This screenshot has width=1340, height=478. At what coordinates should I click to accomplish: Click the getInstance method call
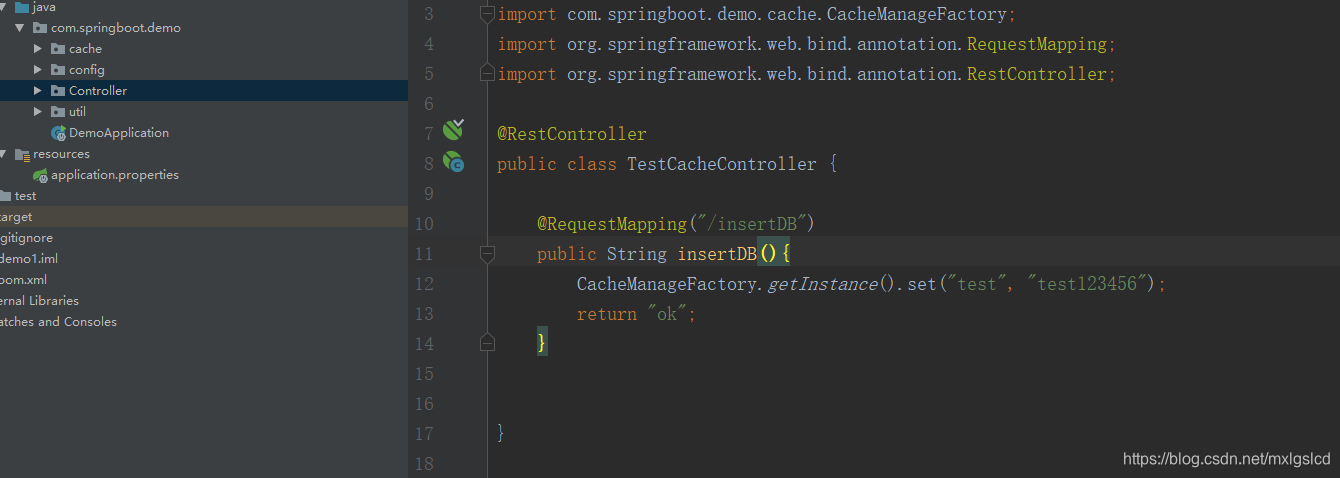click(822, 284)
